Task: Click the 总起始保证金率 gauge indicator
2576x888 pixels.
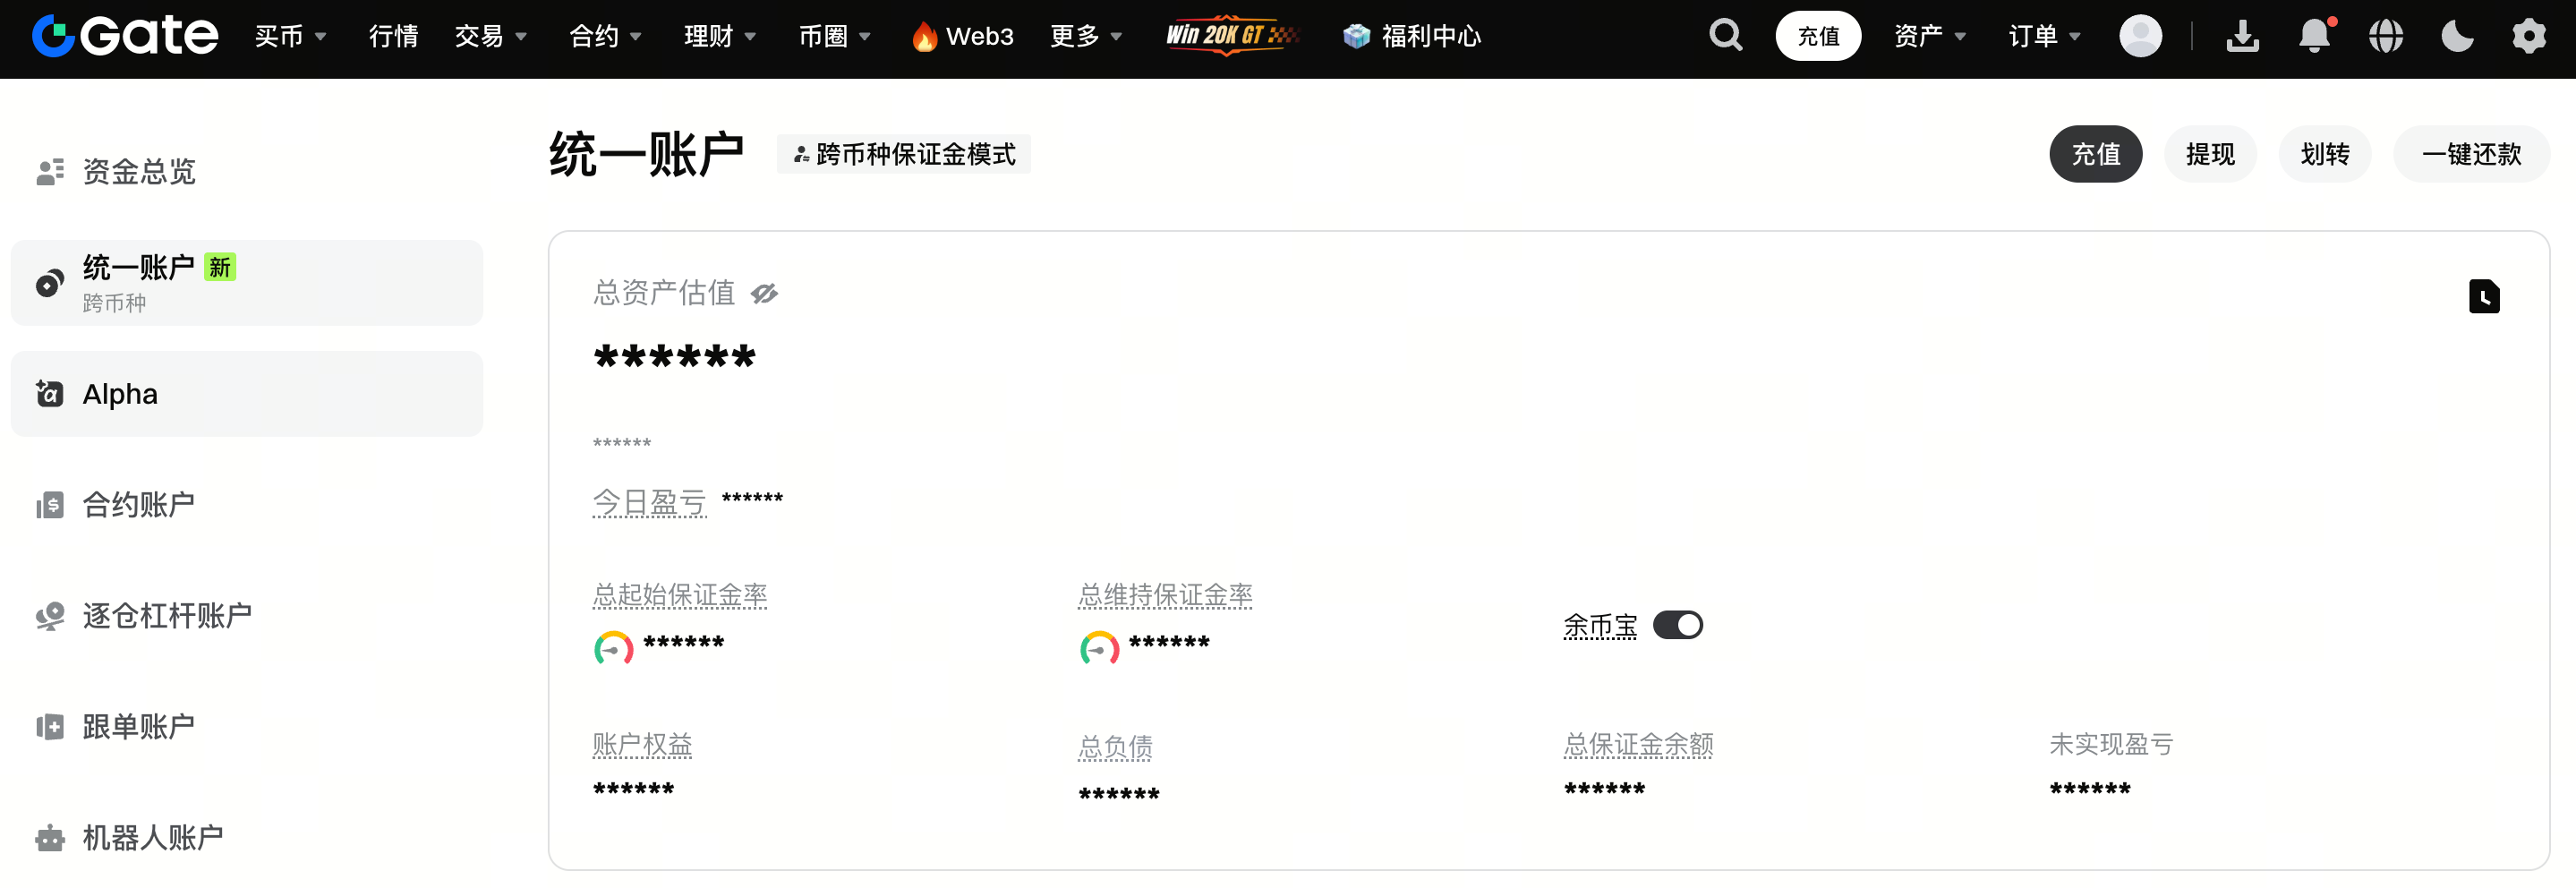Action: click(x=613, y=648)
